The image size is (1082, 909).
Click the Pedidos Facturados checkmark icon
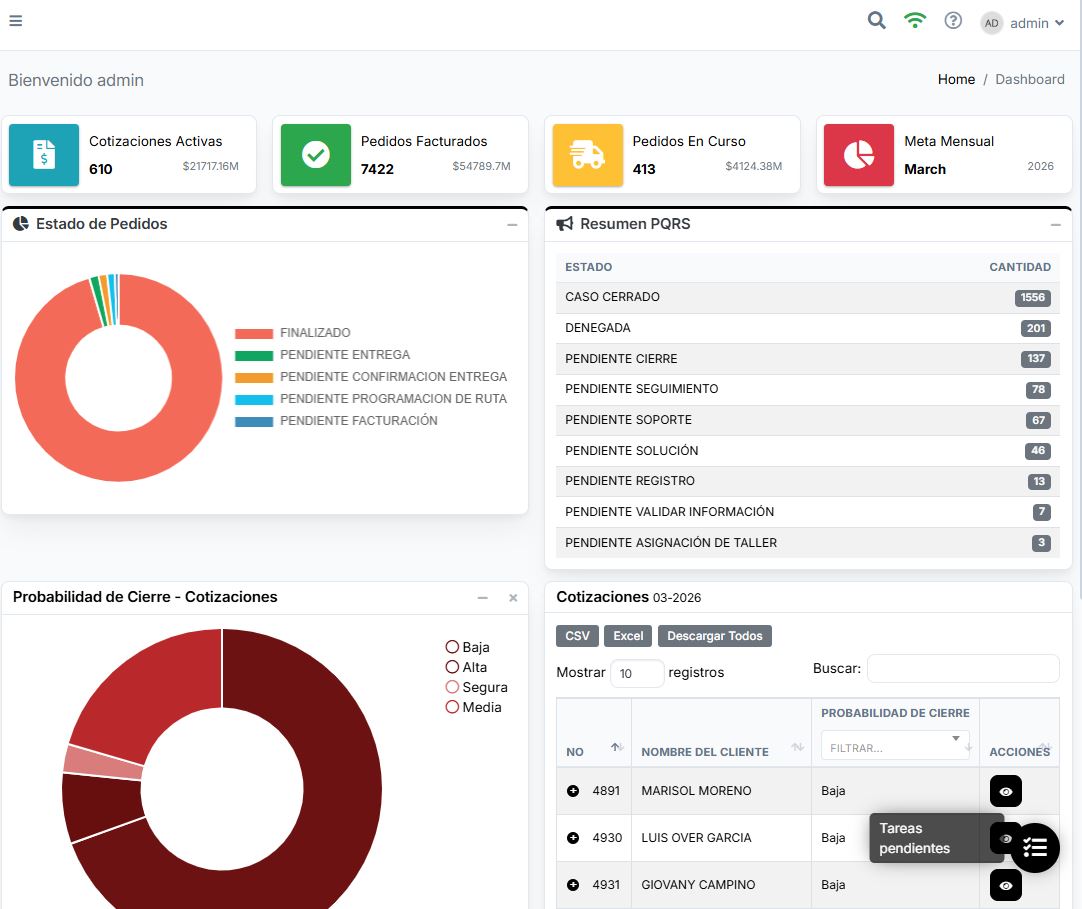[315, 155]
